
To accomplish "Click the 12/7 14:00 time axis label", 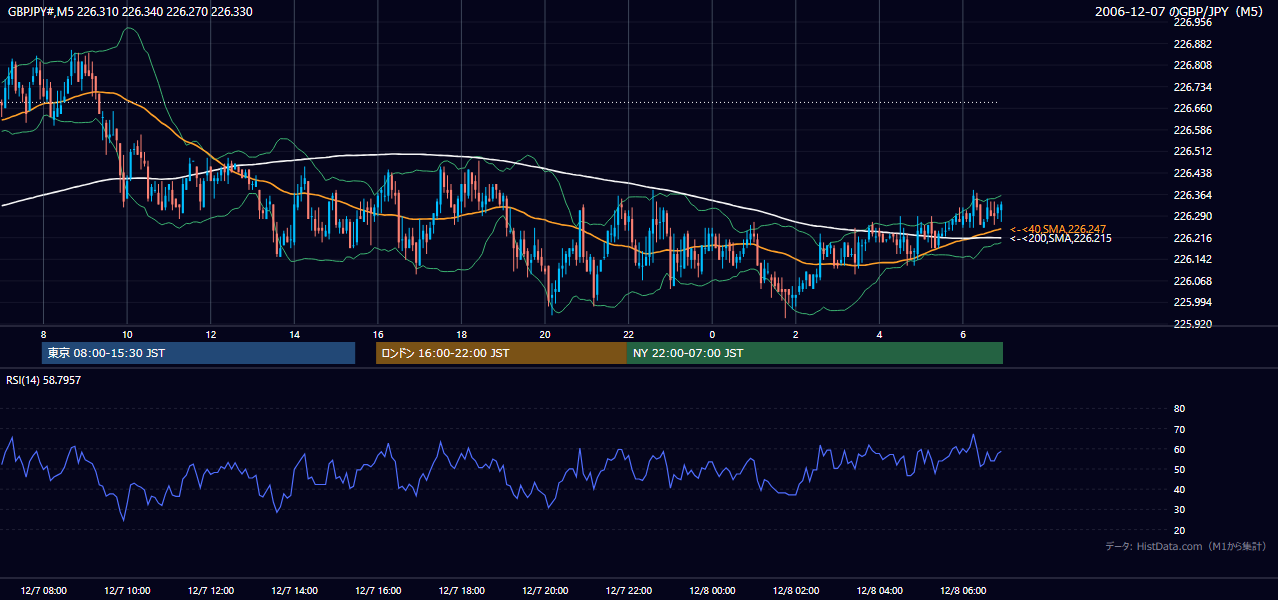I will pyautogui.click(x=294, y=591).
